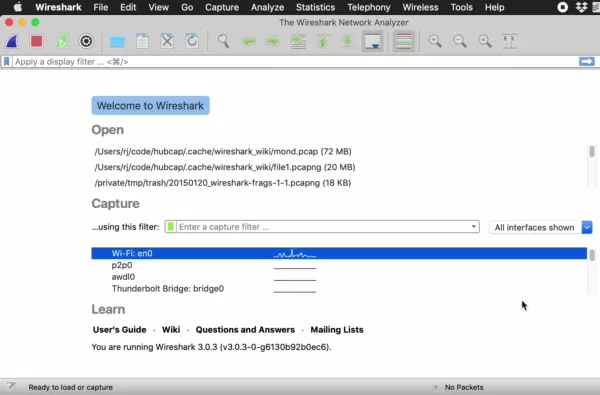Open recent file mond.pcap
Screen dimensions: 600x395
pyautogui.click(x=223, y=152)
